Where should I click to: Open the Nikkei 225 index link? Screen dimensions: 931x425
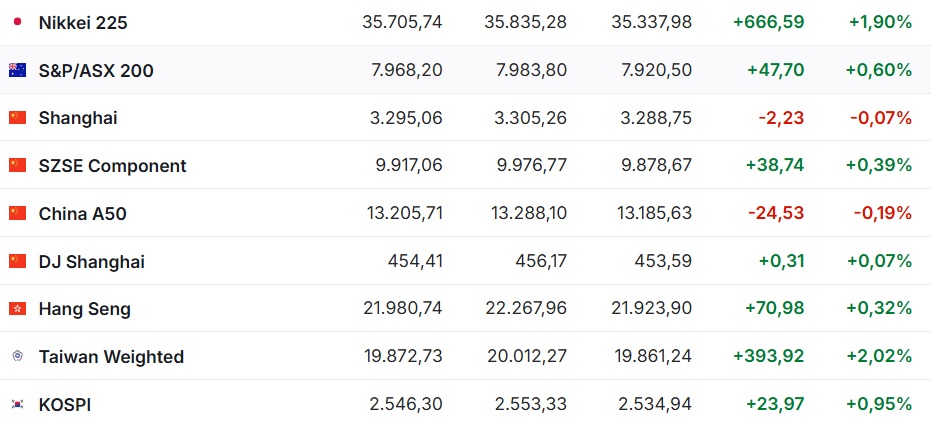click(x=83, y=23)
